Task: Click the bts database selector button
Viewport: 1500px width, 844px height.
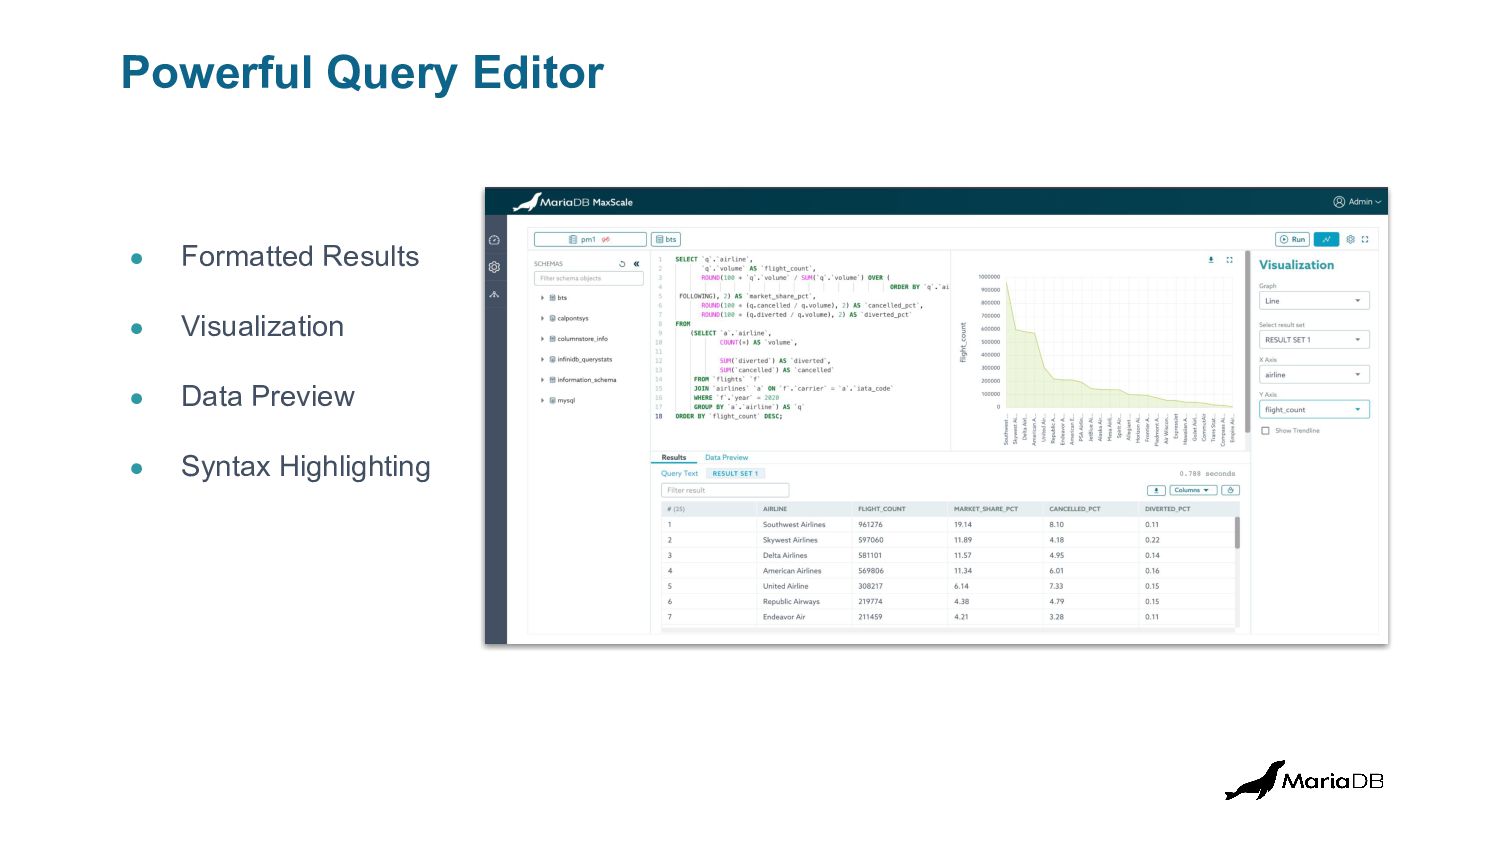Action: pyautogui.click(x=666, y=239)
